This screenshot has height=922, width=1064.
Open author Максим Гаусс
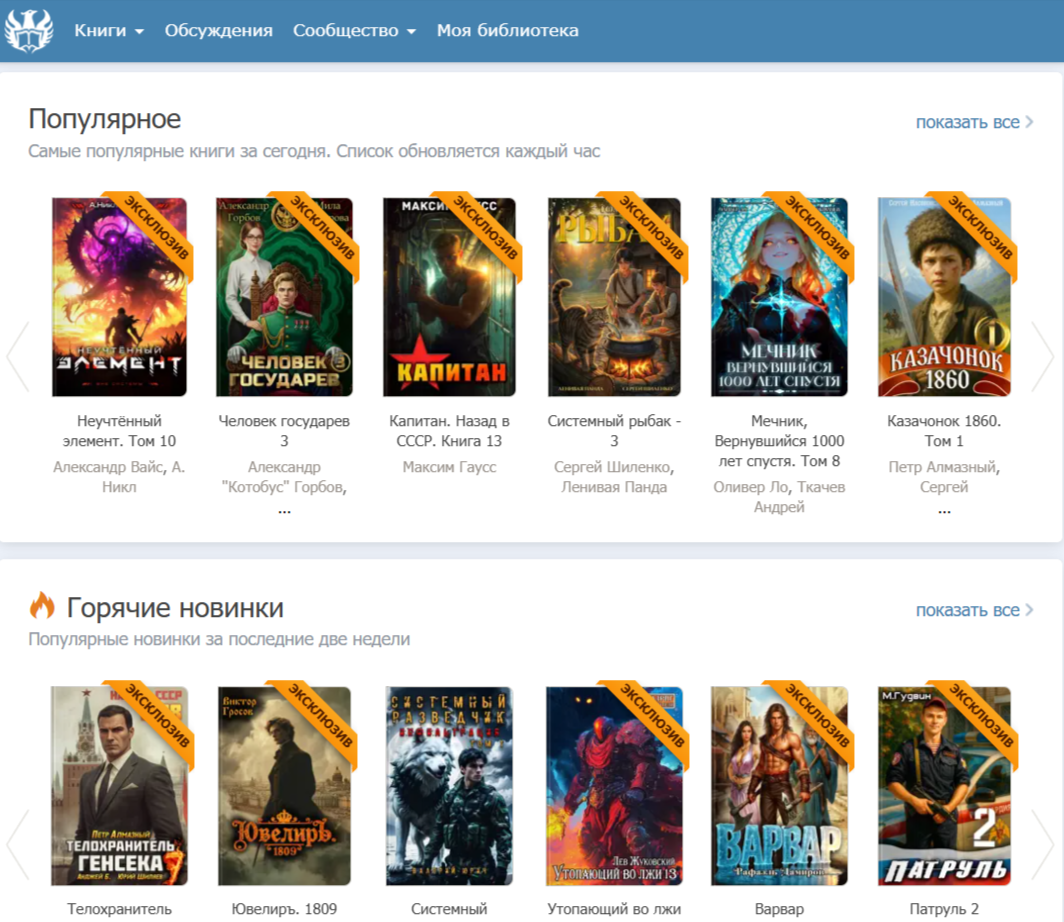(x=449, y=467)
